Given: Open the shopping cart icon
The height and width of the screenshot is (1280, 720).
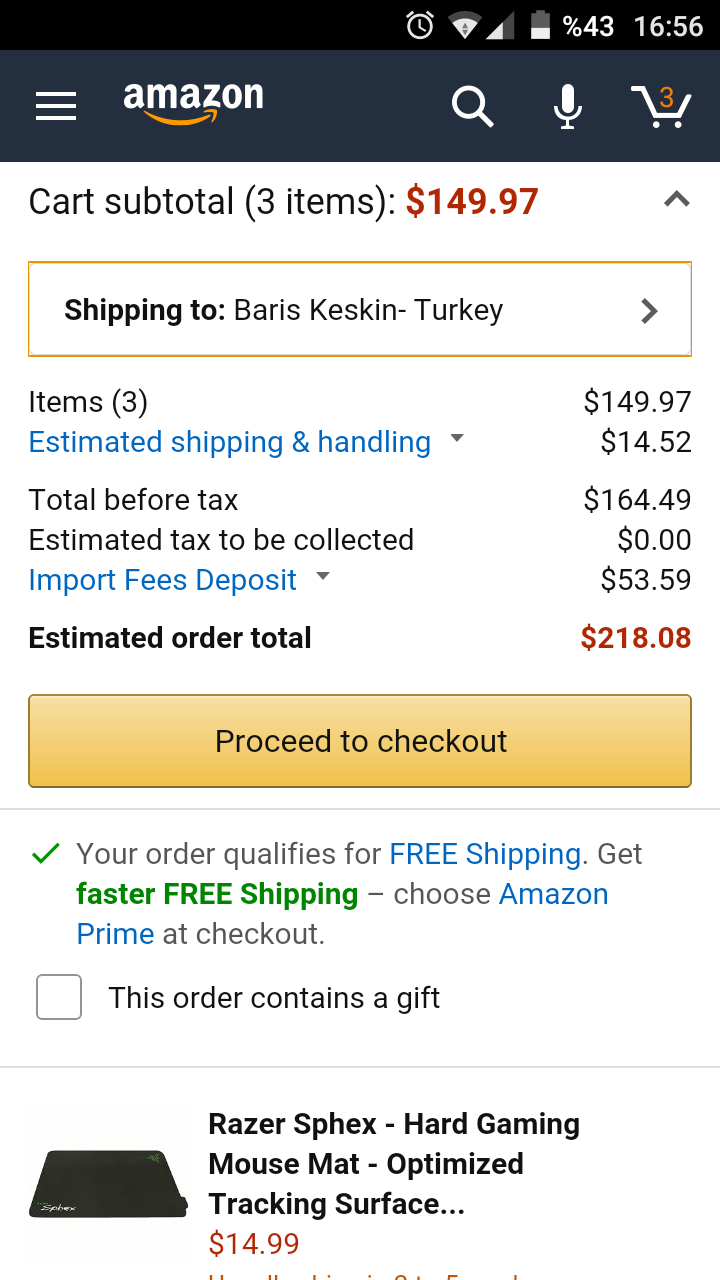Looking at the screenshot, I should [661, 106].
